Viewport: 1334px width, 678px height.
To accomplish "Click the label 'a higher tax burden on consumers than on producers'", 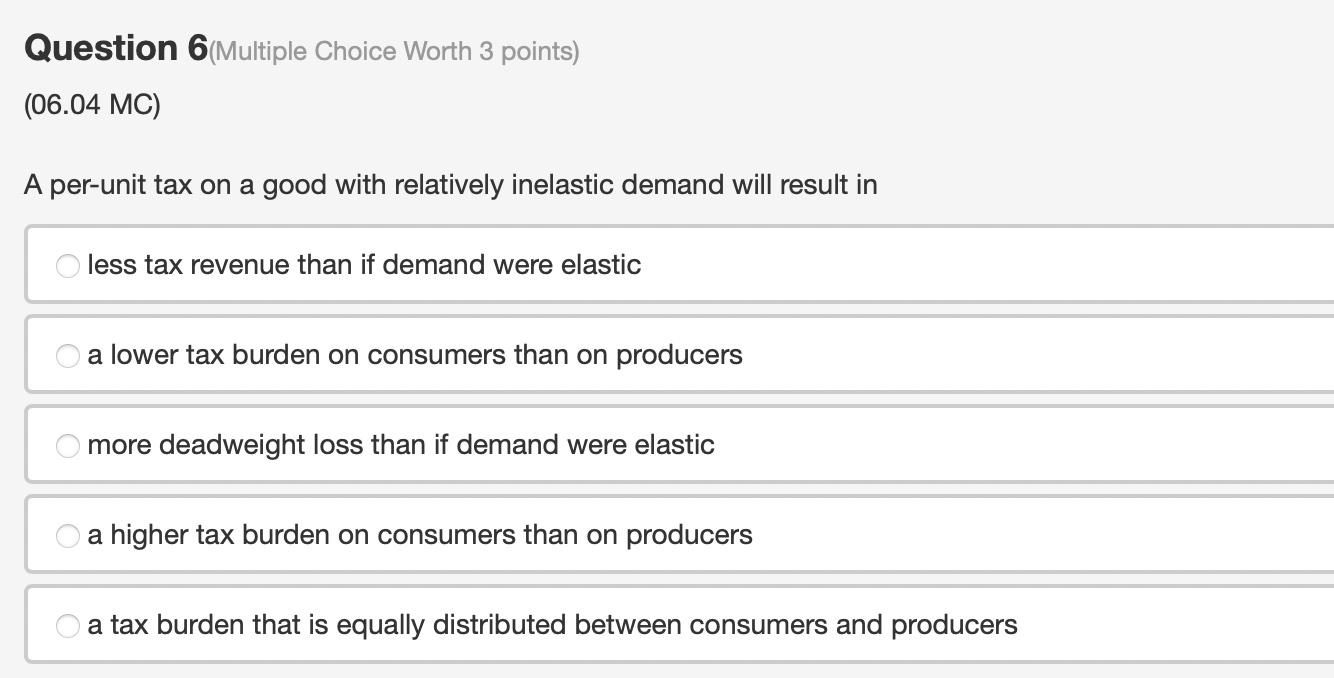I will 420,535.
